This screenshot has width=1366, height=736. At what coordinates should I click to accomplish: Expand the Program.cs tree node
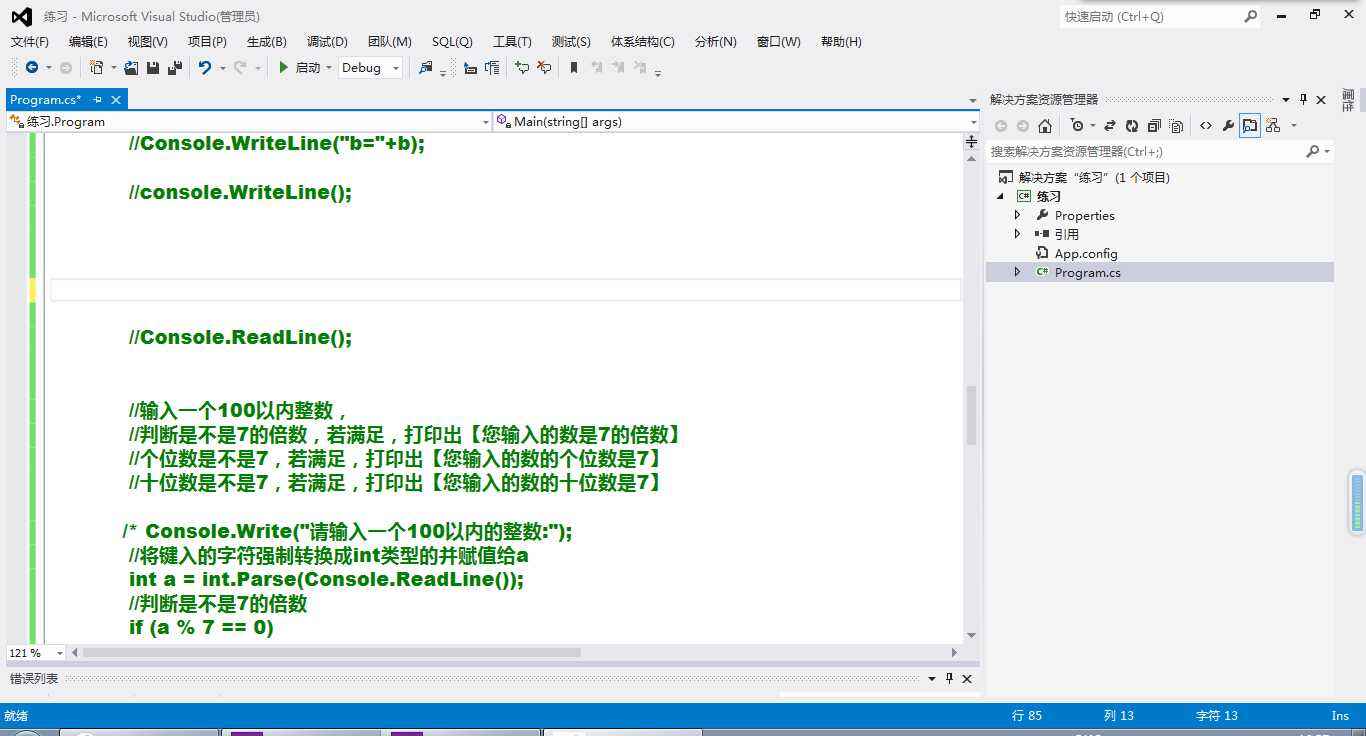click(x=1018, y=272)
